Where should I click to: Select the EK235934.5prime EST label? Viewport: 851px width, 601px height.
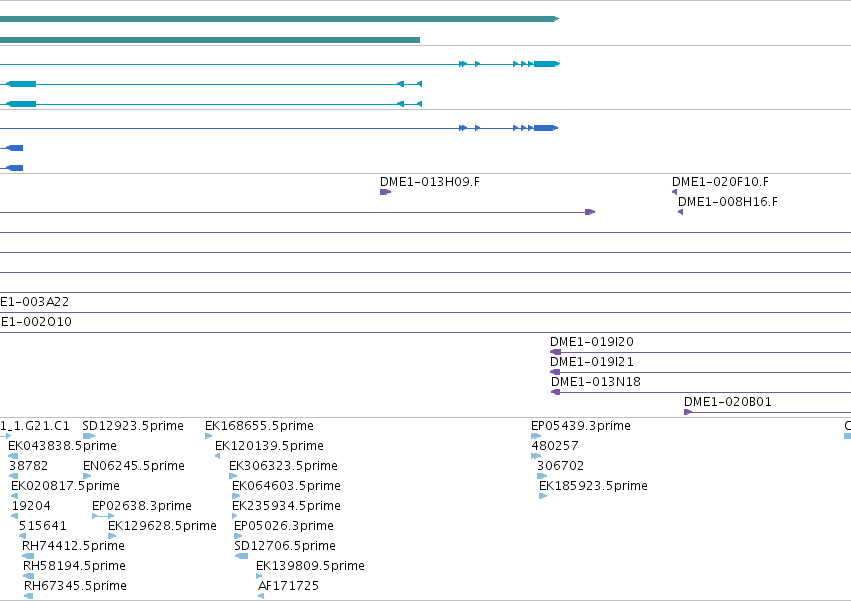(287, 506)
